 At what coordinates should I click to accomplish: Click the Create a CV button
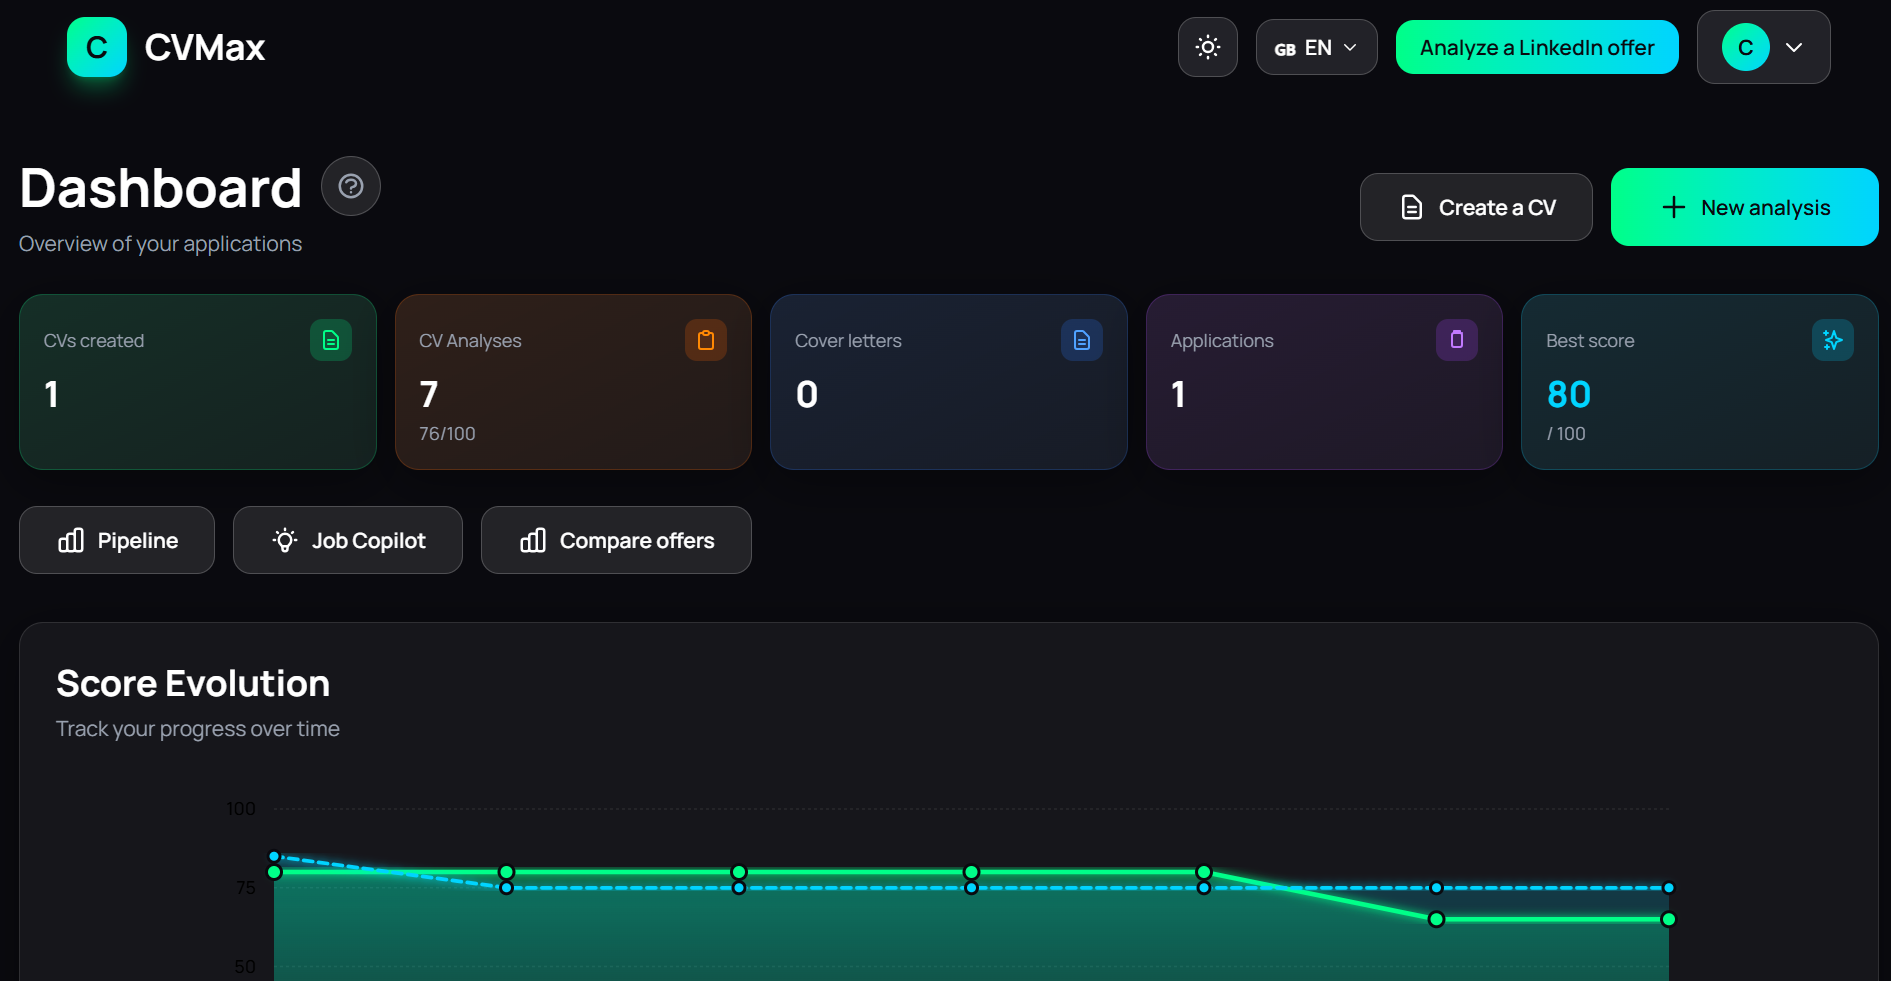tap(1476, 207)
